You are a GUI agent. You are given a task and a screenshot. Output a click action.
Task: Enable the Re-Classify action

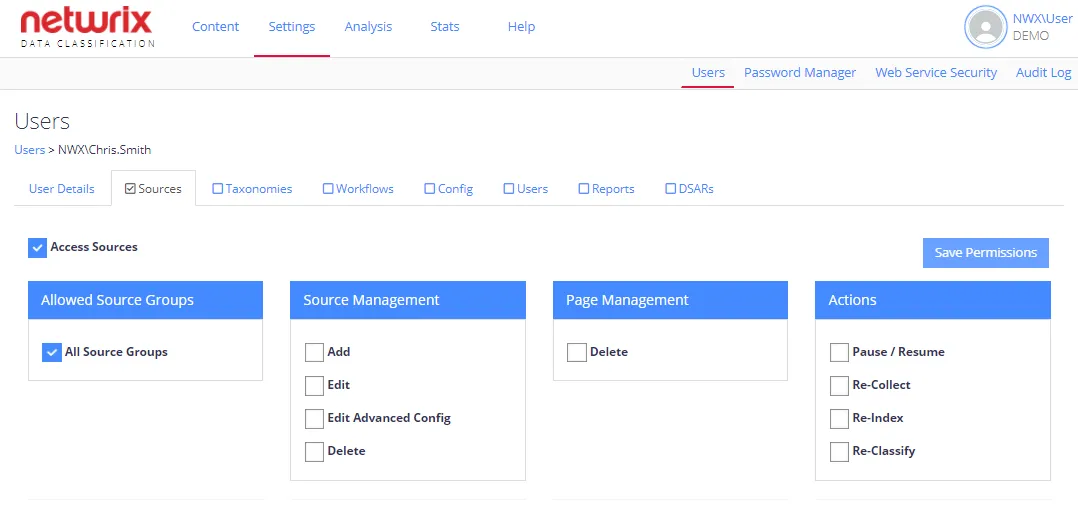tap(839, 451)
